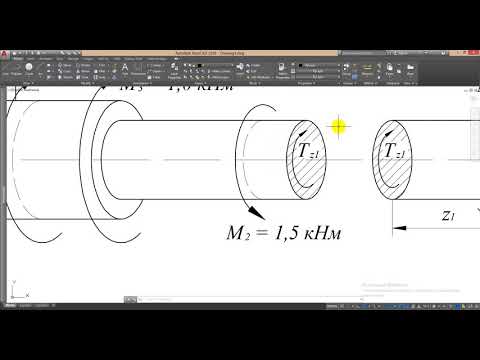Click the Model layout tab at the bottom

click(x=9, y=305)
